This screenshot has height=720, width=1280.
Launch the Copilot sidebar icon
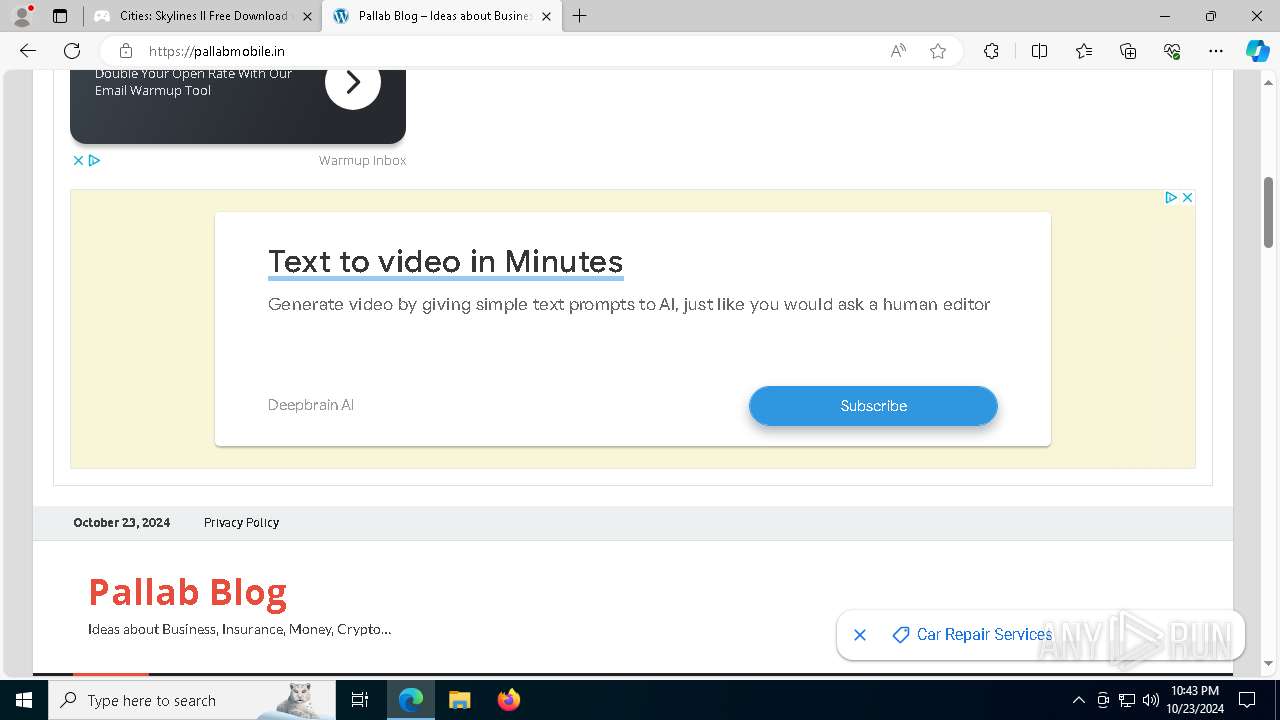(x=1257, y=51)
